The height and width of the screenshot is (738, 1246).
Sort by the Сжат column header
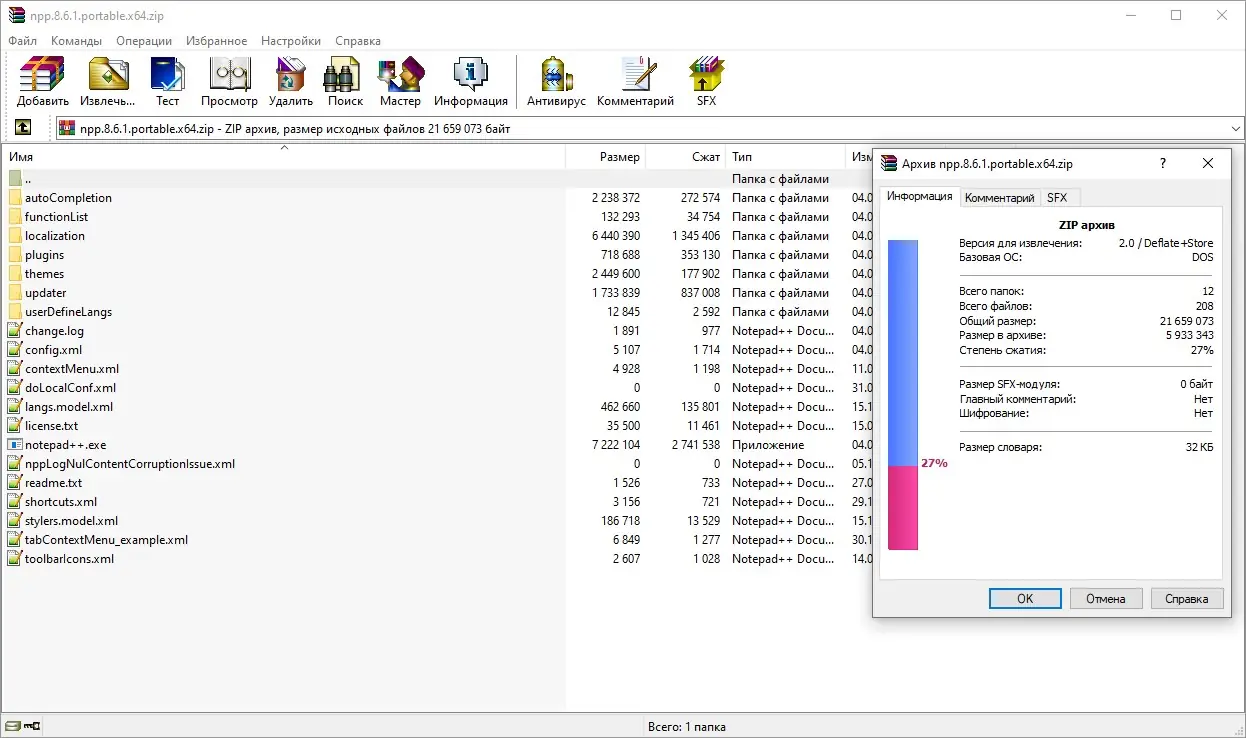tap(686, 157)
